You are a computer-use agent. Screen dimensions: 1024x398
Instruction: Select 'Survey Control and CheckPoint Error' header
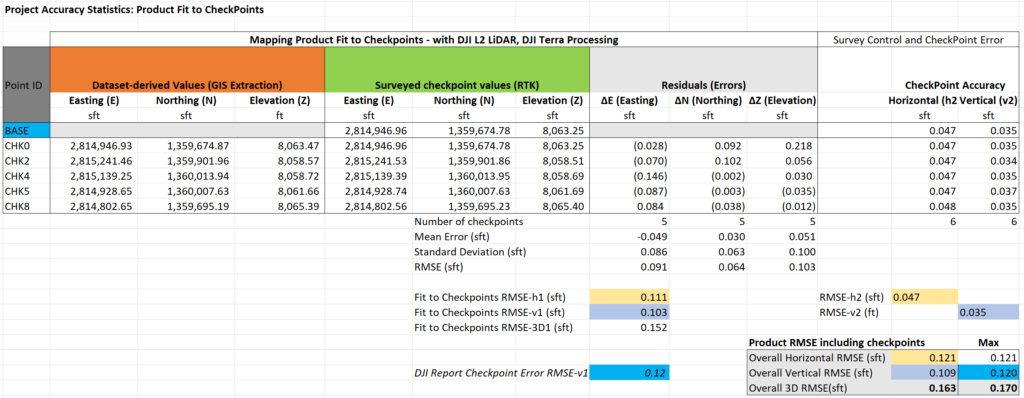click(918, 40)
